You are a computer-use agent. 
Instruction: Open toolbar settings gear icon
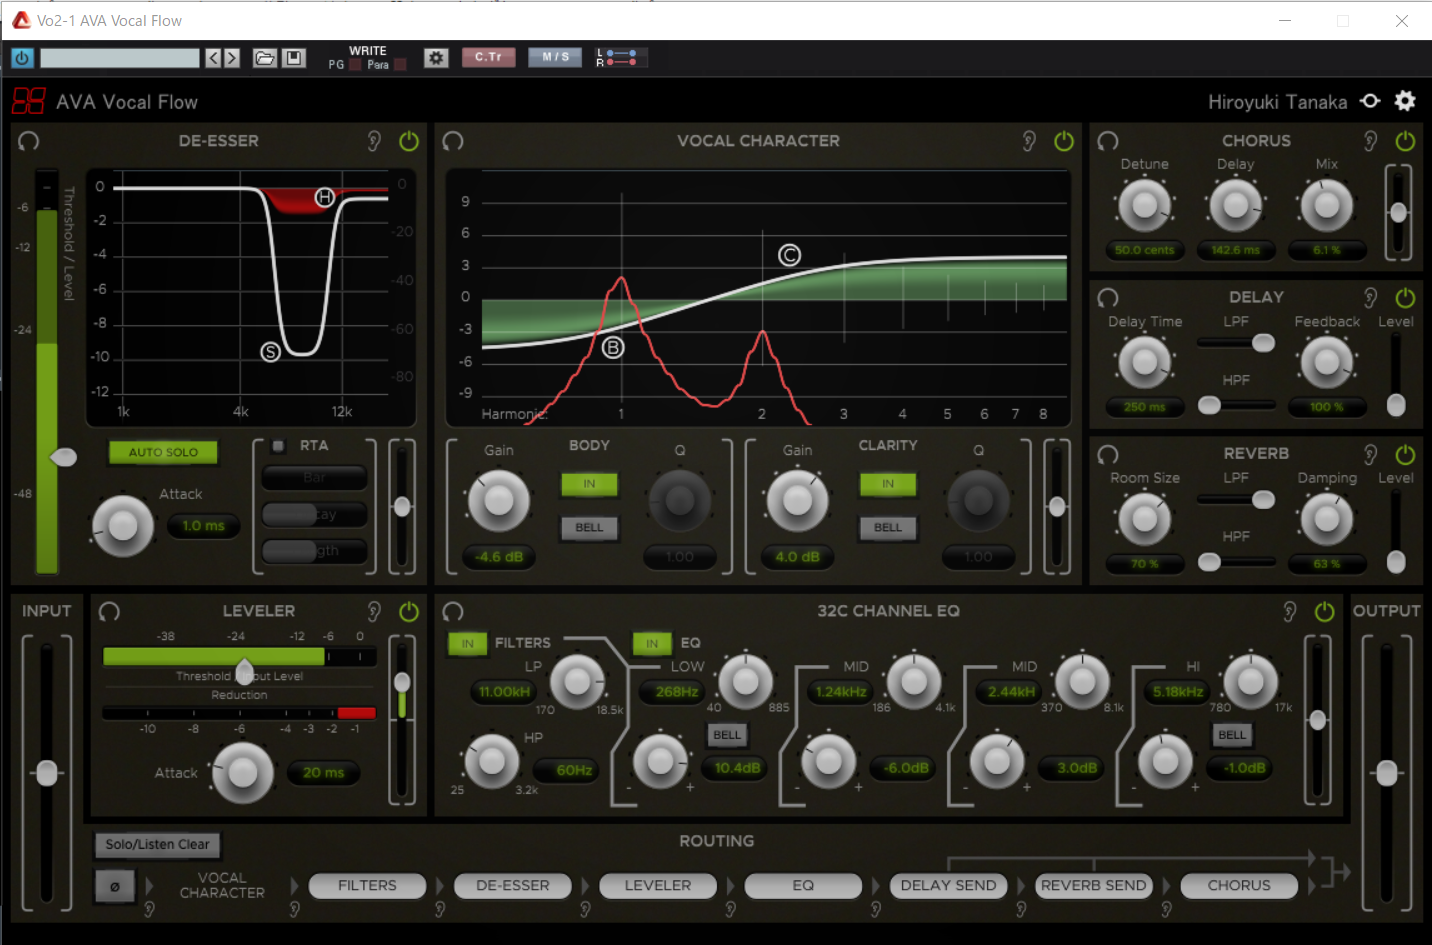click(x=436, y=58)
